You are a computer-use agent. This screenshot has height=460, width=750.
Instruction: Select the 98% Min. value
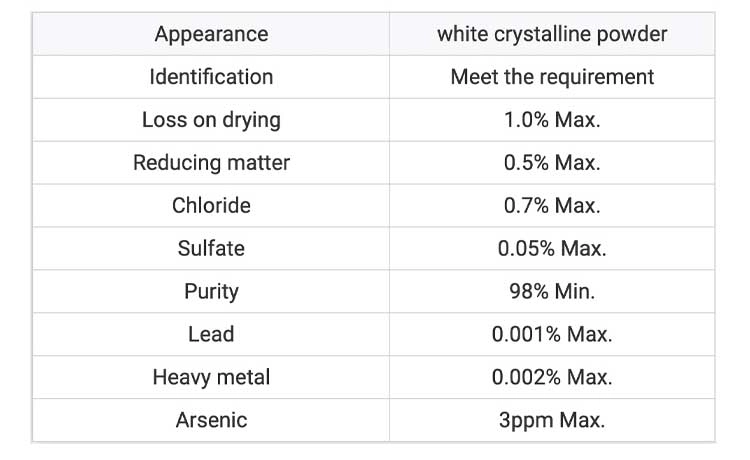[x=552, y=291]
